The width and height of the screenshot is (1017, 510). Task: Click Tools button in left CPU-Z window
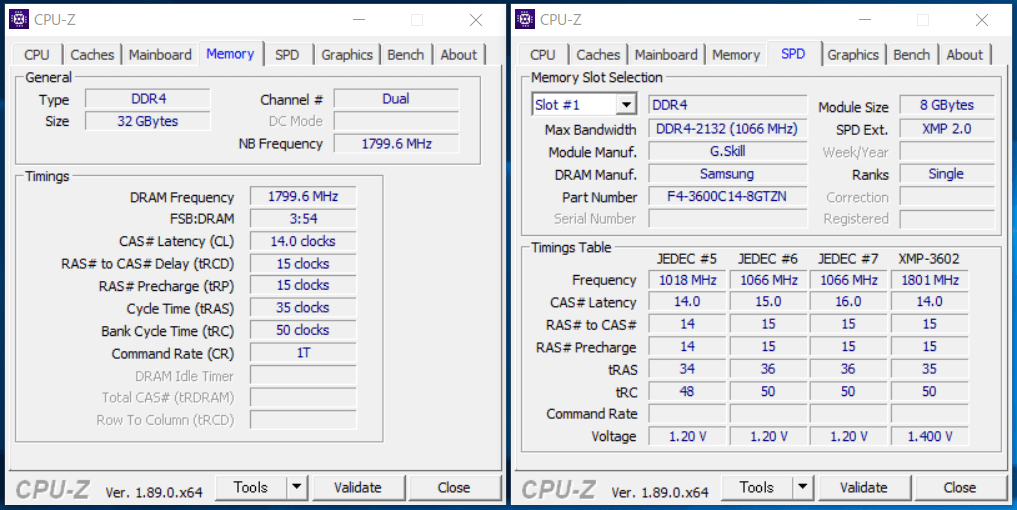click(x=251, y=487)
